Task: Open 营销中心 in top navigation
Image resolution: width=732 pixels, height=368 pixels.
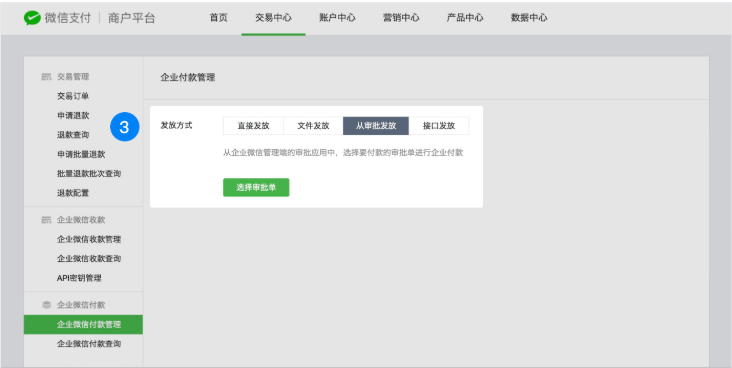Action: click(x=401, y=18)
